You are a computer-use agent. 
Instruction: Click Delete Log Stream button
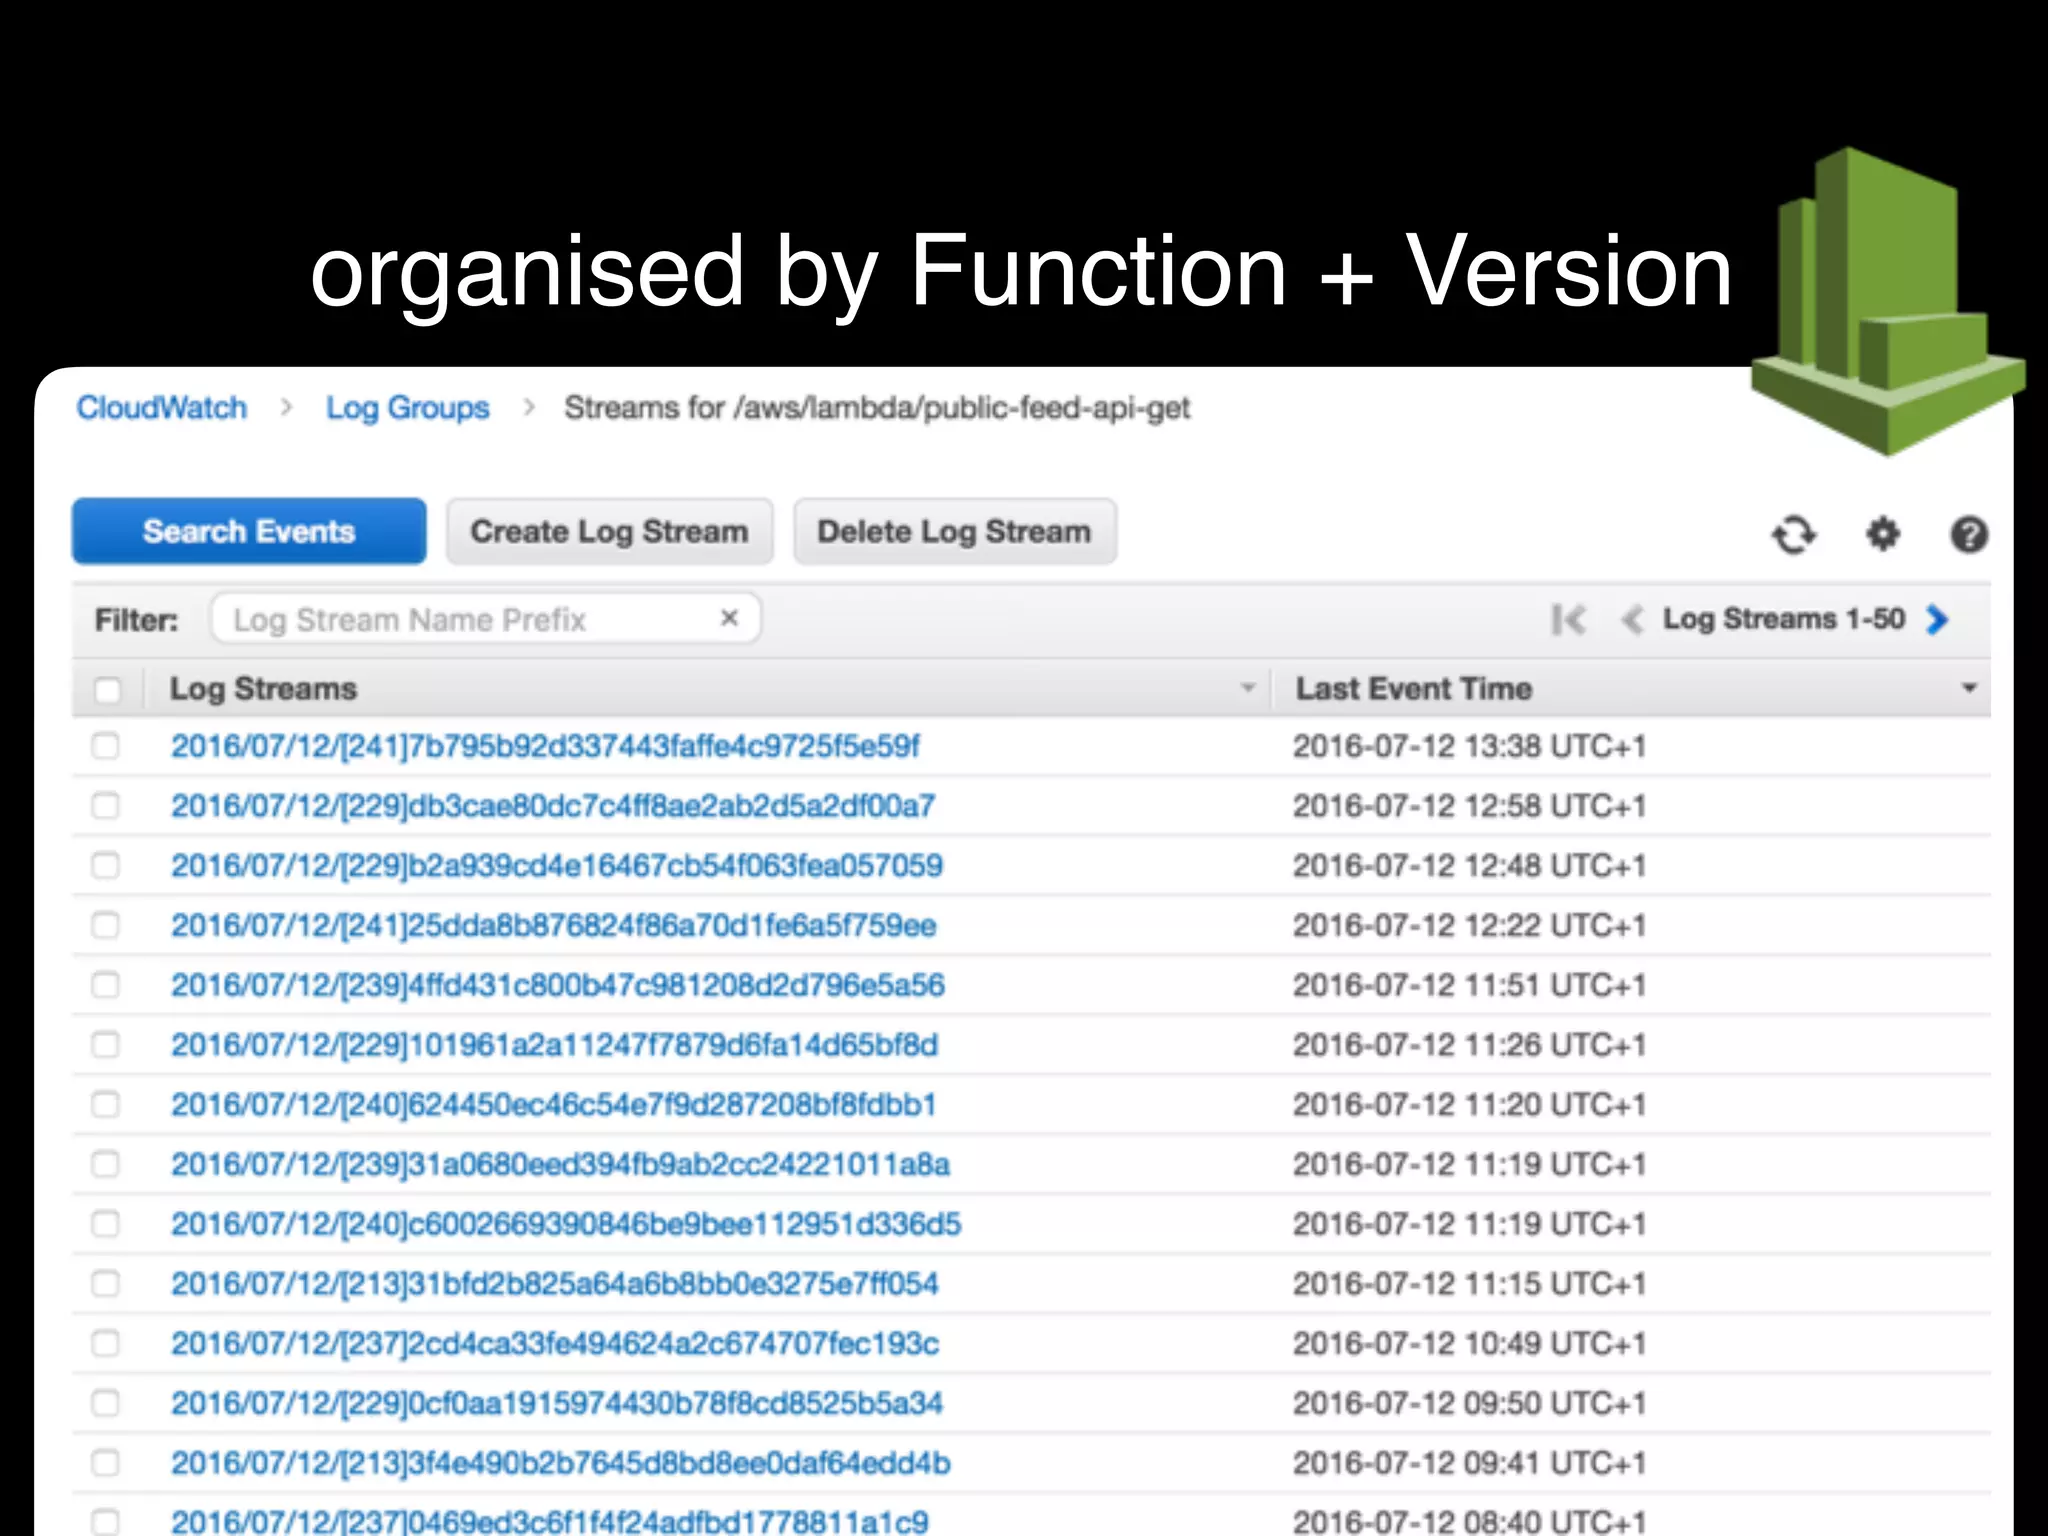click(x=954, y=531)
